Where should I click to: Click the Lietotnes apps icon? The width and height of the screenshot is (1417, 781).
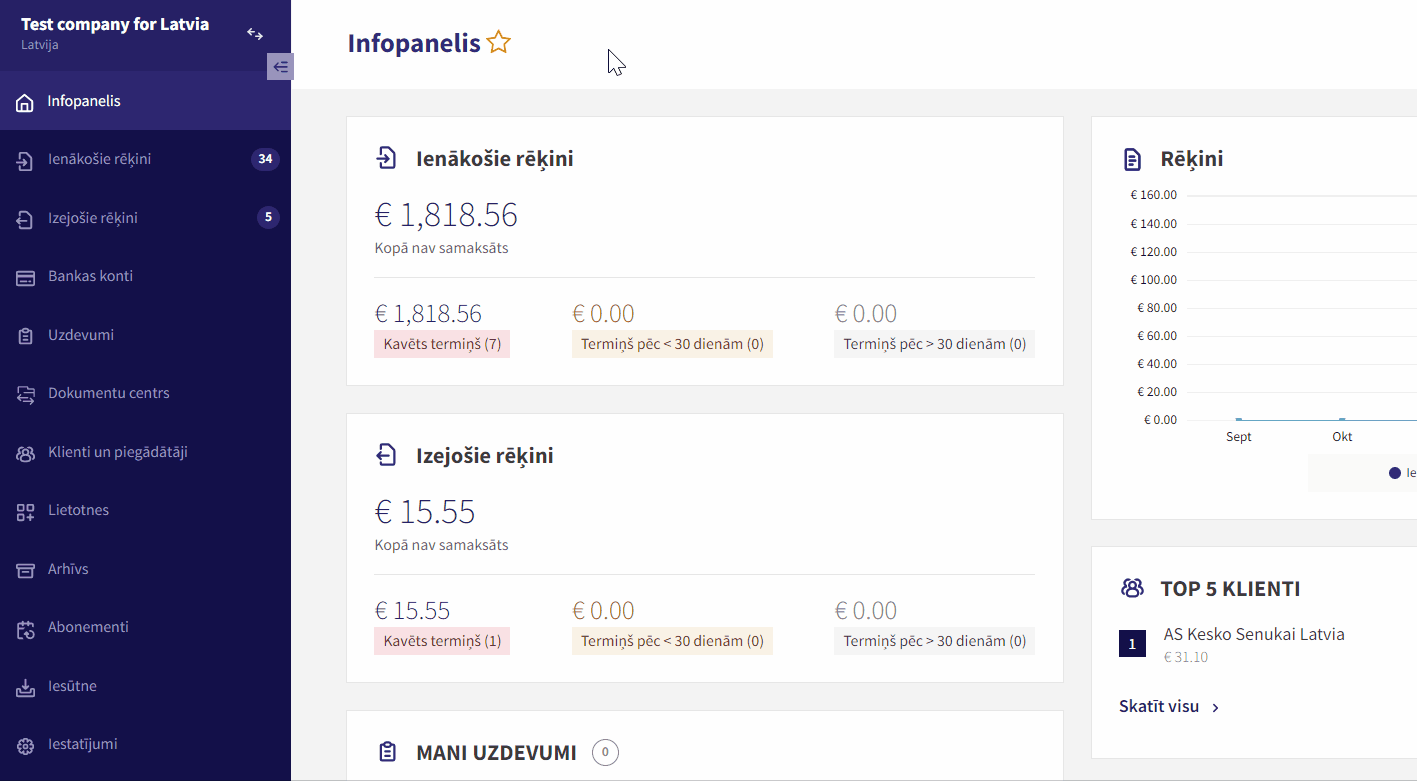[26, 512]
